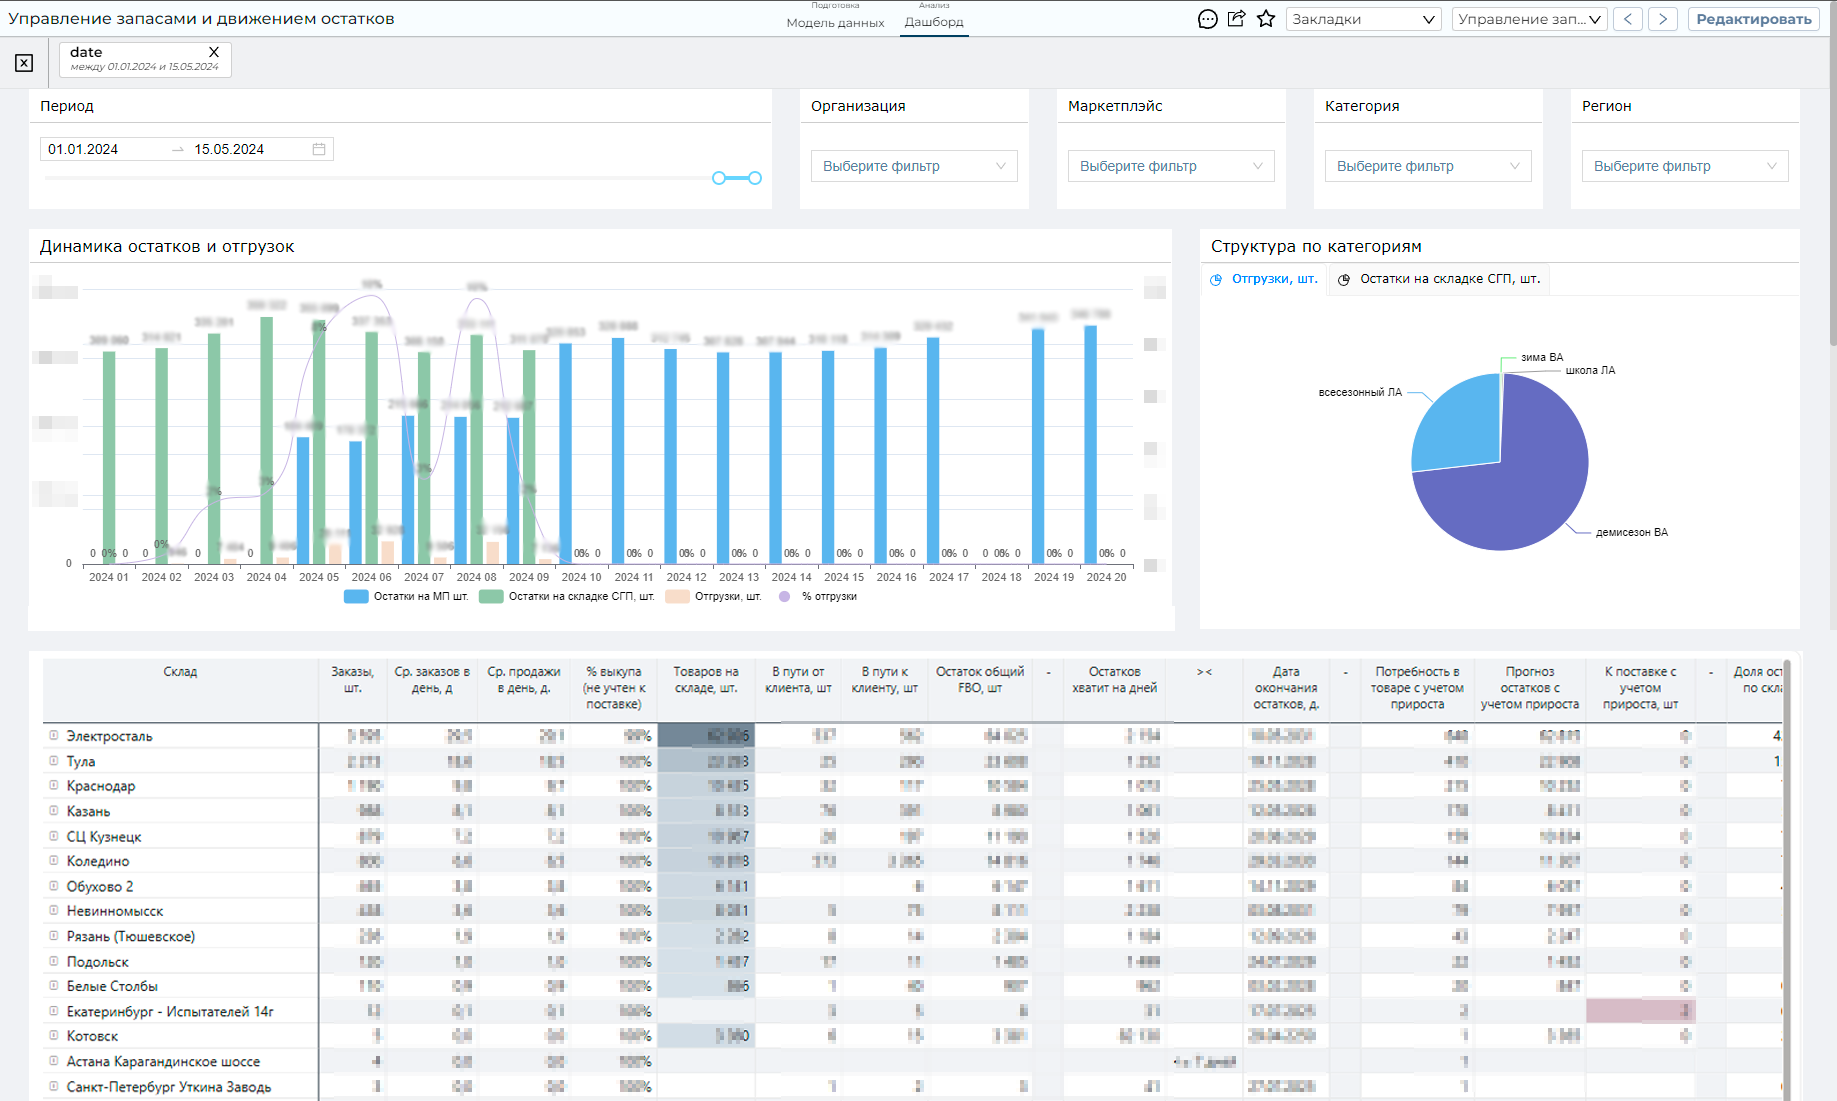Click the right handle of period slider
Screen dimensions: 1837x1101
tap(755, 178)
